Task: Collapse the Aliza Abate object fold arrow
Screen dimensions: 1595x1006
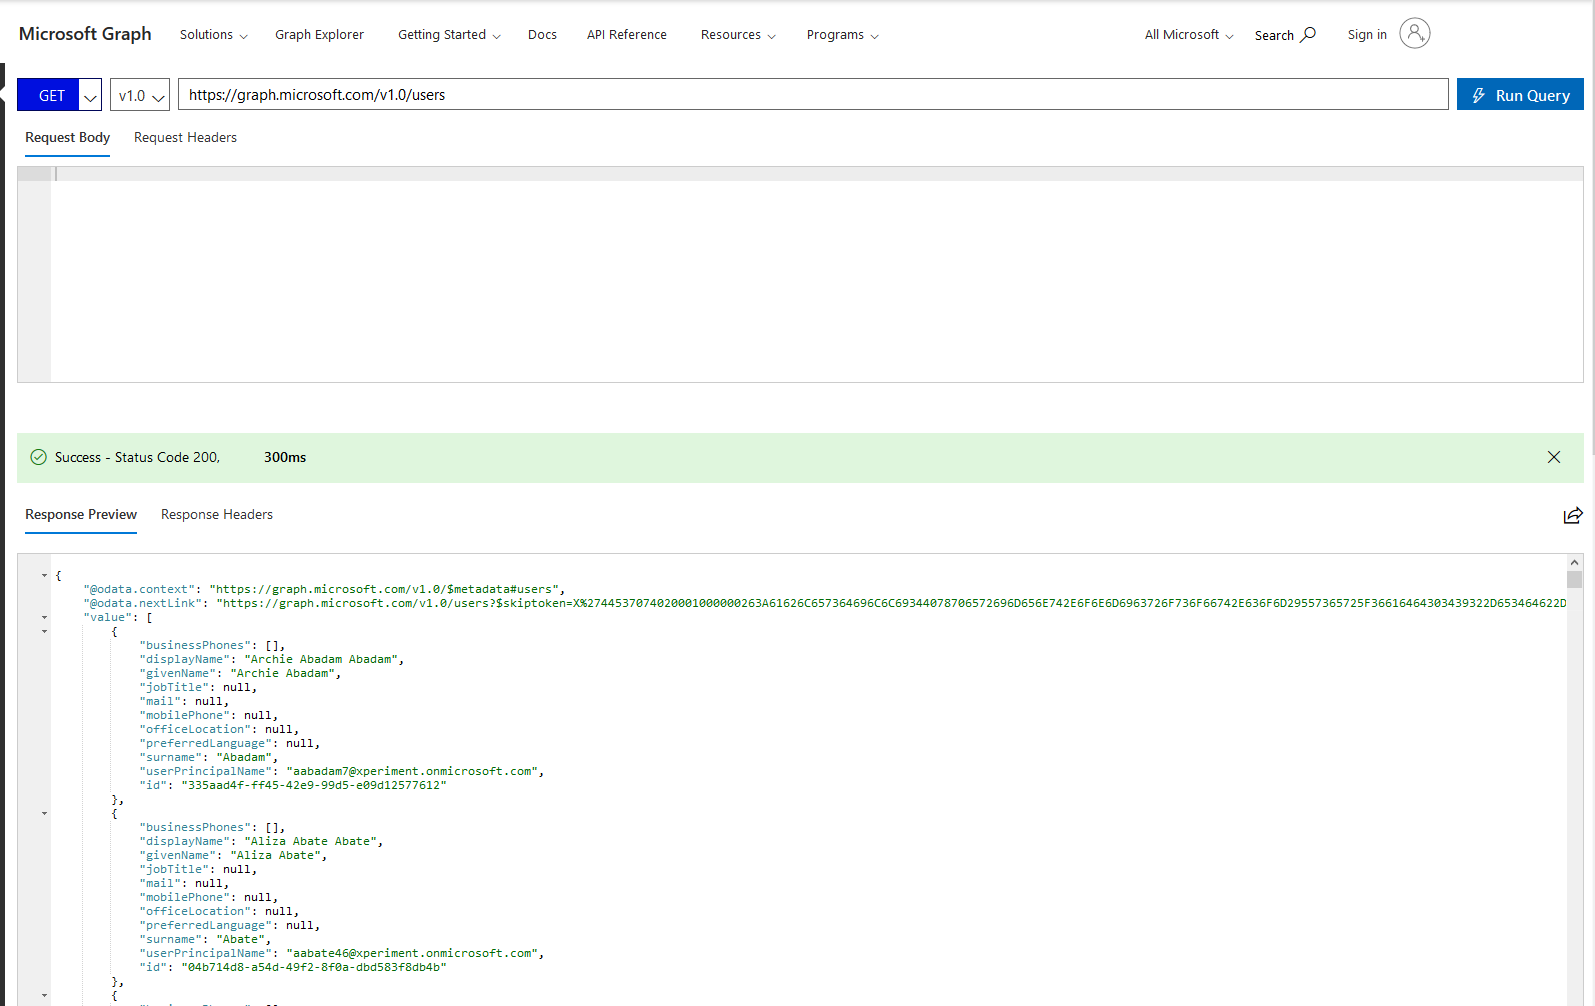Action: (x=44, y=814)
